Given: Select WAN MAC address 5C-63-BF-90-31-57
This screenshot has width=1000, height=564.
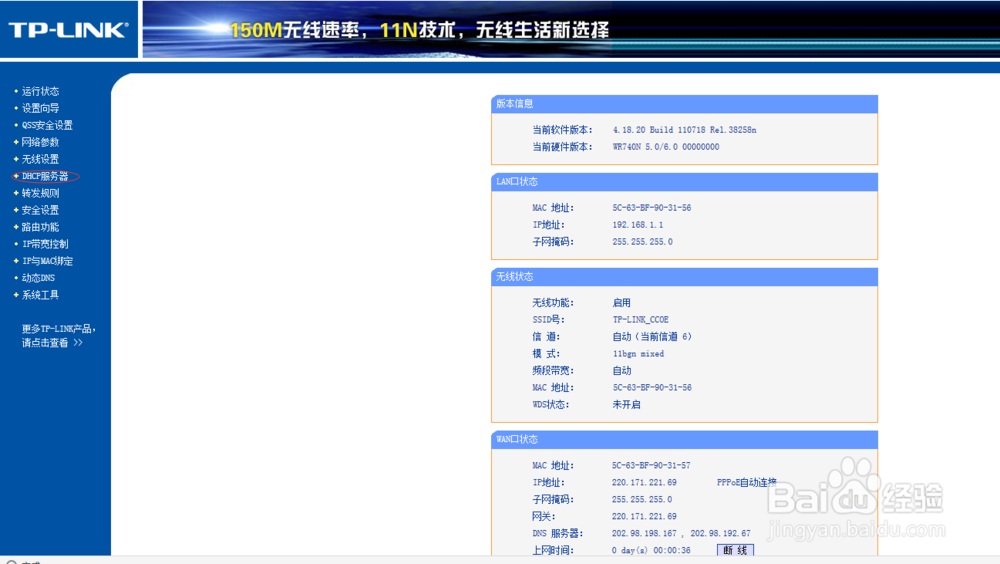Looking at the screenshot, I should point(651,466).
